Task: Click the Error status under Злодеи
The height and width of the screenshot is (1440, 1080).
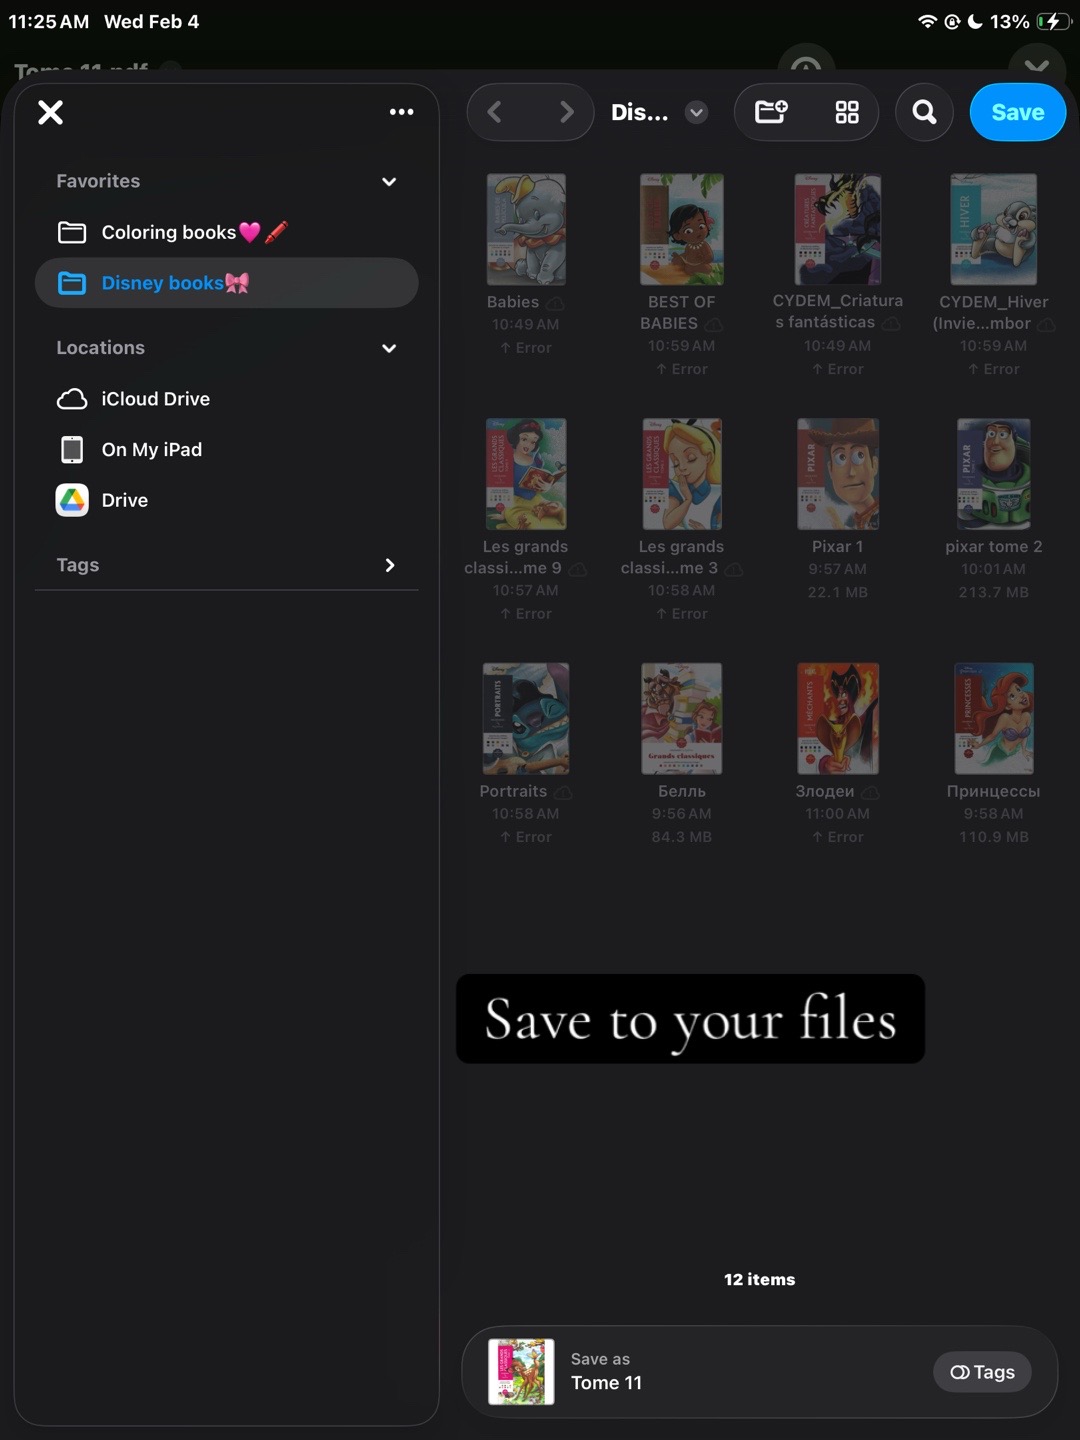Action: pos(838,837)
